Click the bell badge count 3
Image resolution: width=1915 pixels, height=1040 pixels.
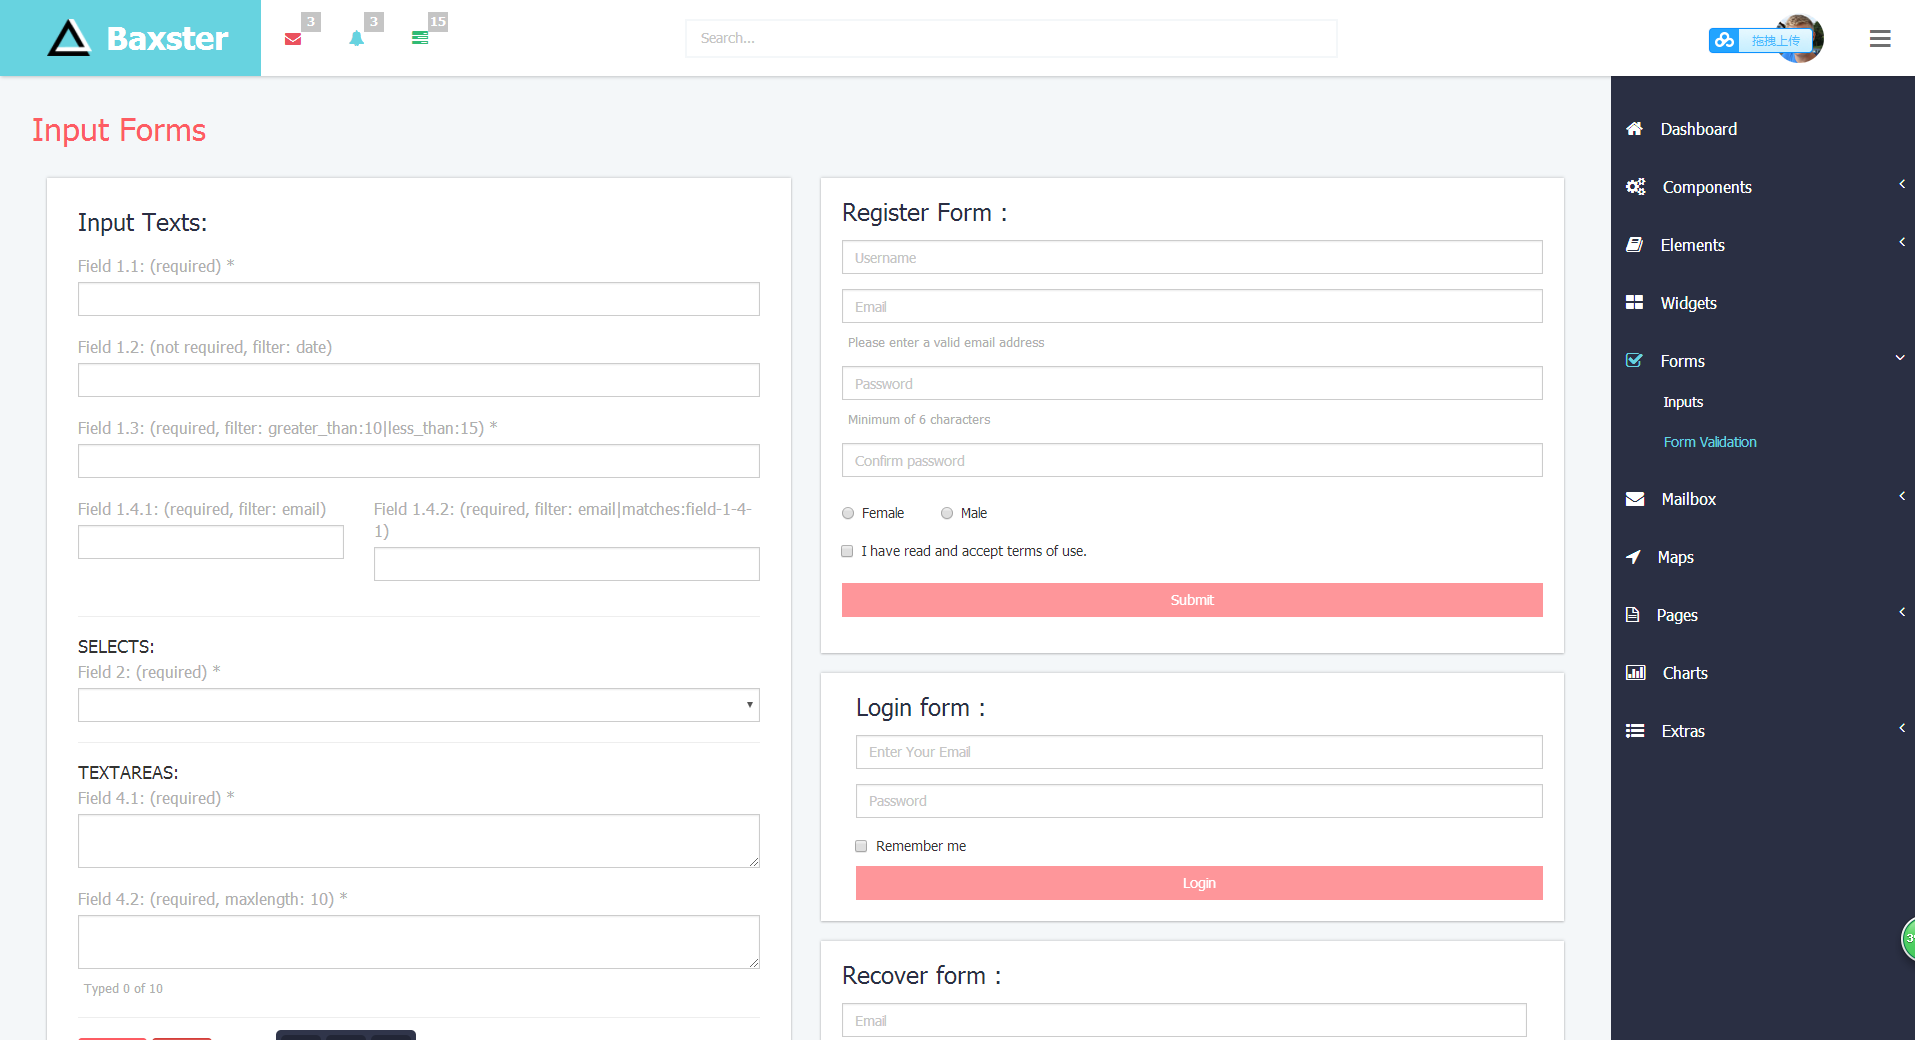[374, 22]
